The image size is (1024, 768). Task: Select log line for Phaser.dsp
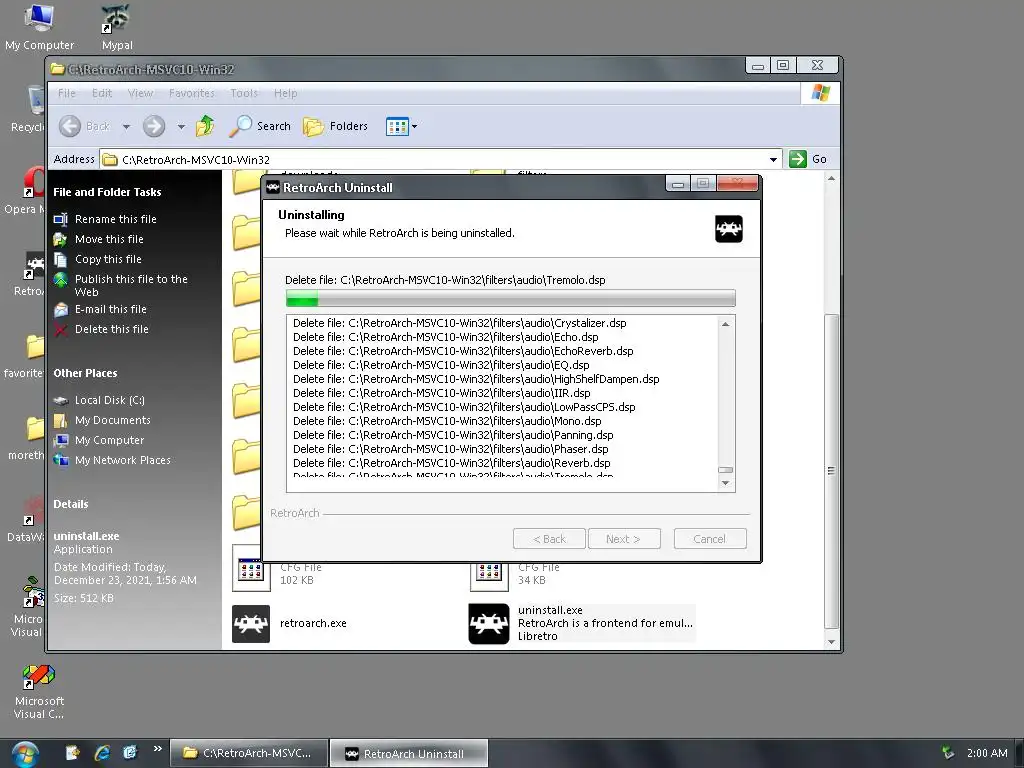[x=451, y=449]
